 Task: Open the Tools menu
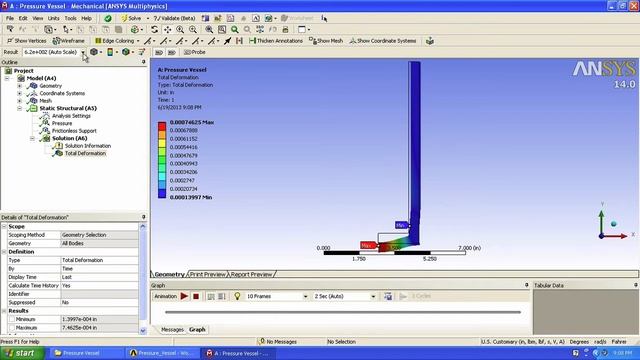coord(70,18)
